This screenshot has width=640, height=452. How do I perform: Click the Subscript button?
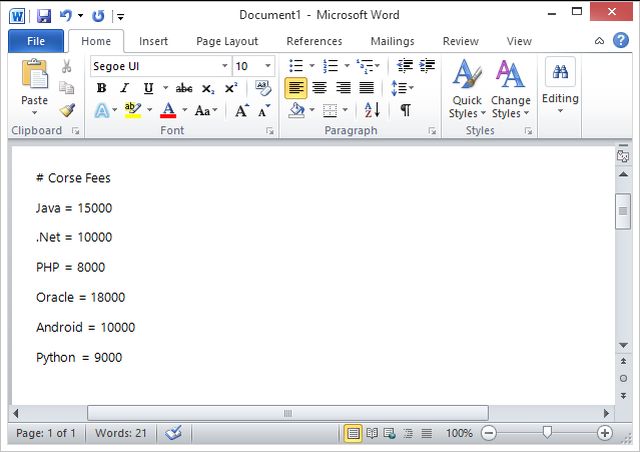coord(208,89)
